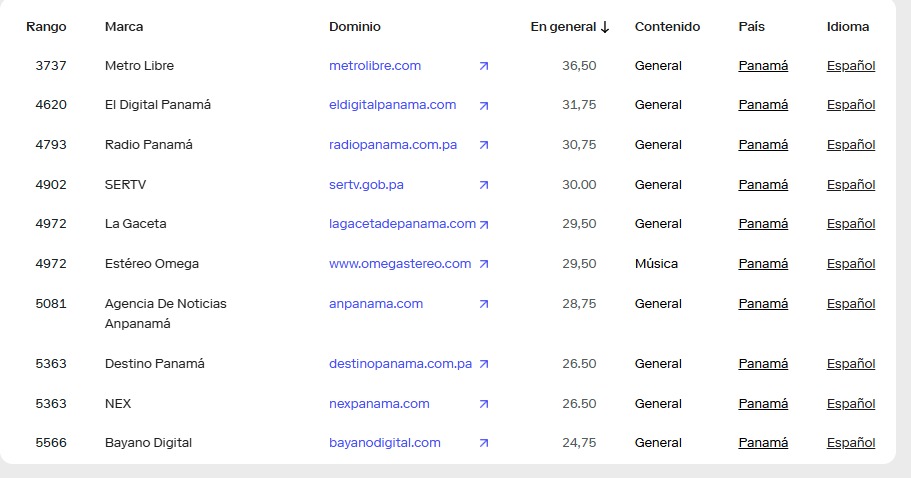The image size is (911, 478).
Task: Click external link icon for nexpanama.com
Action: (x=484, y=404)
